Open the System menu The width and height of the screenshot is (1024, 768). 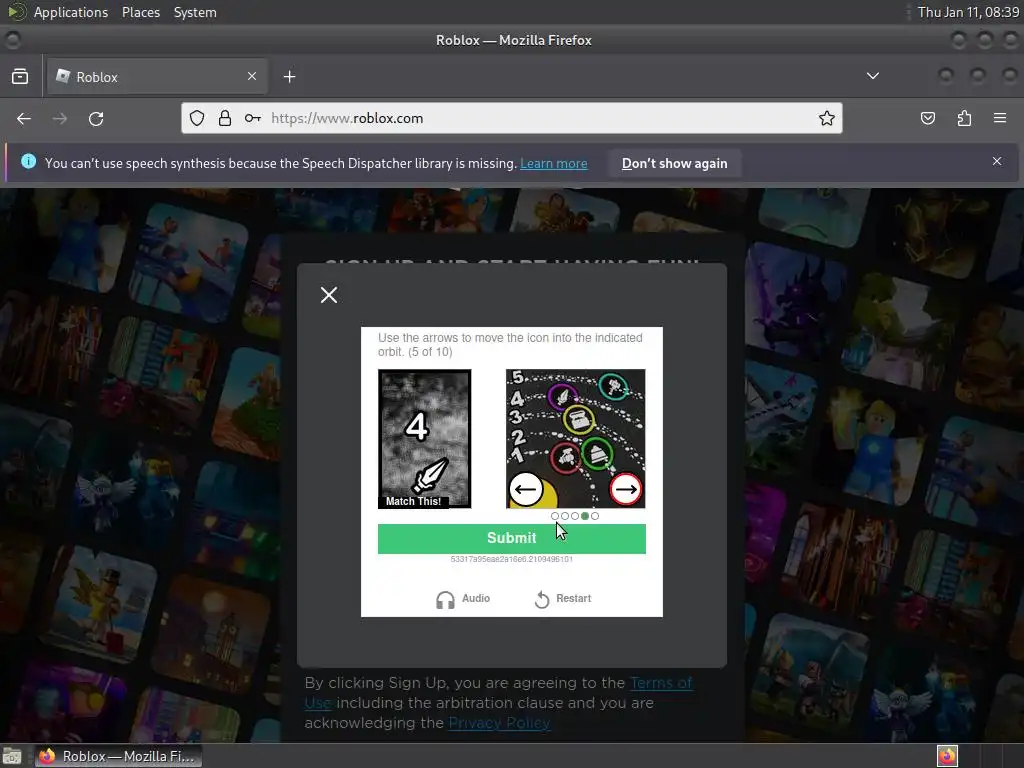point(195,12)
